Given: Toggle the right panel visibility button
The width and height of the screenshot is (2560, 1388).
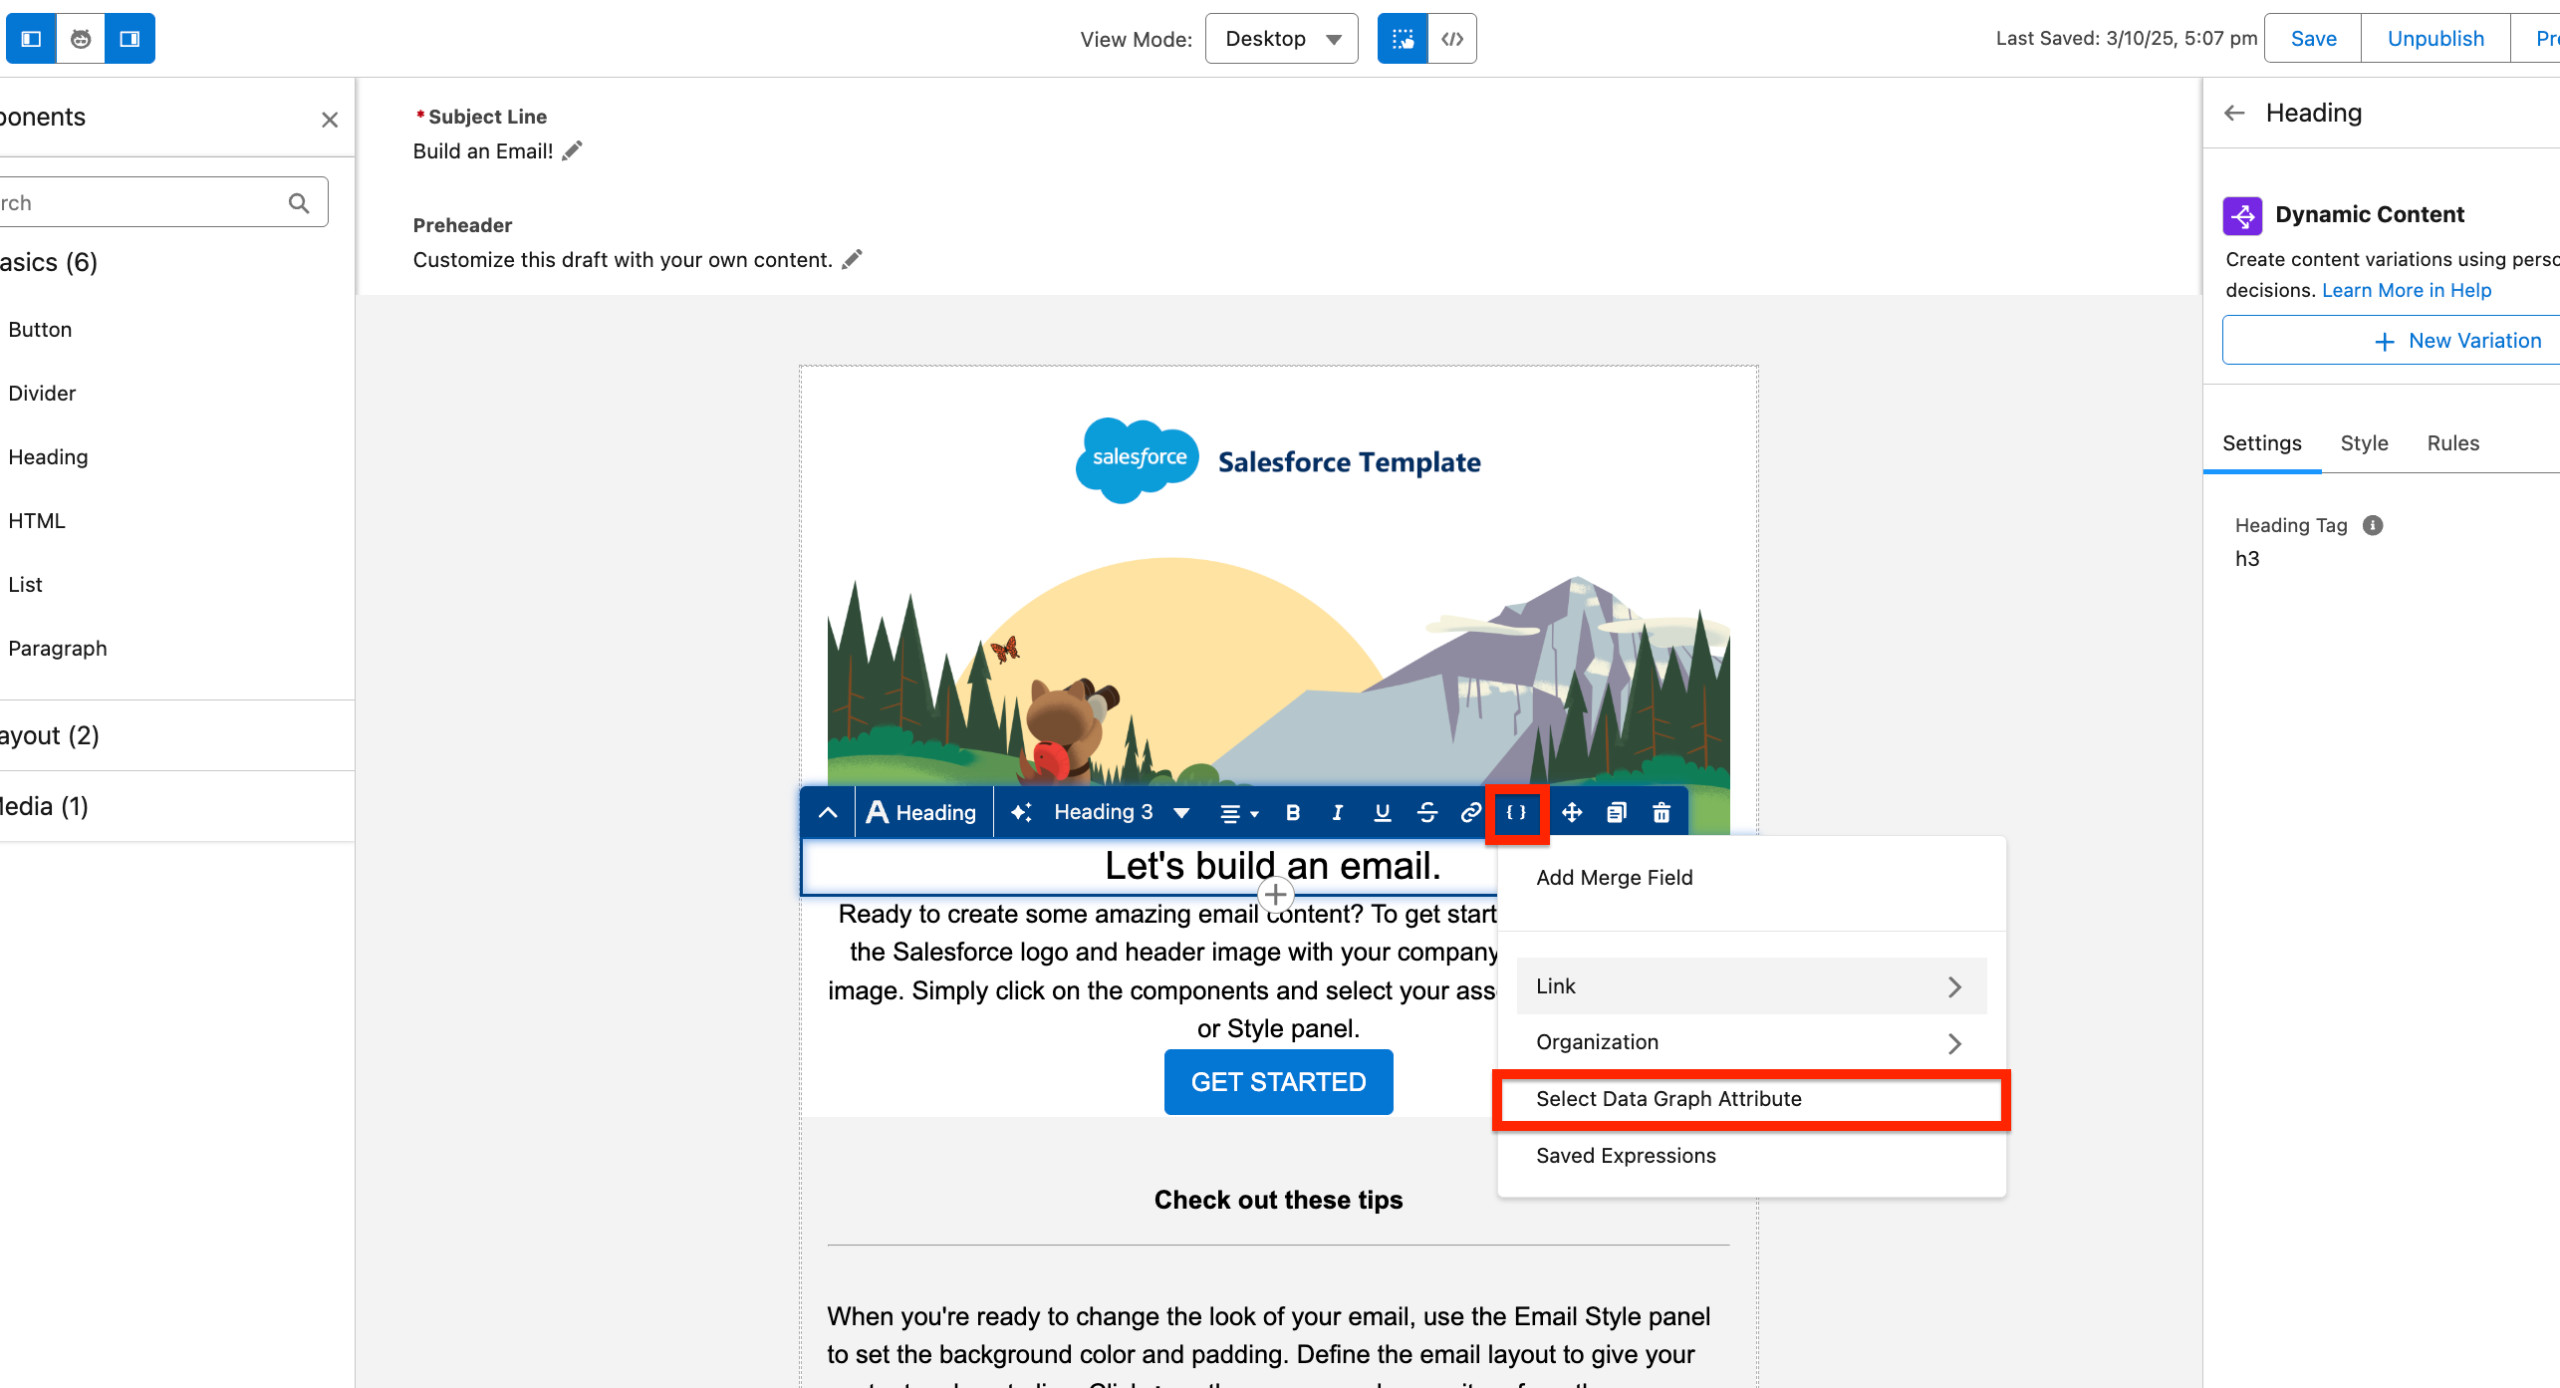Looking at the screenshot, I should [x=130, y=39].
